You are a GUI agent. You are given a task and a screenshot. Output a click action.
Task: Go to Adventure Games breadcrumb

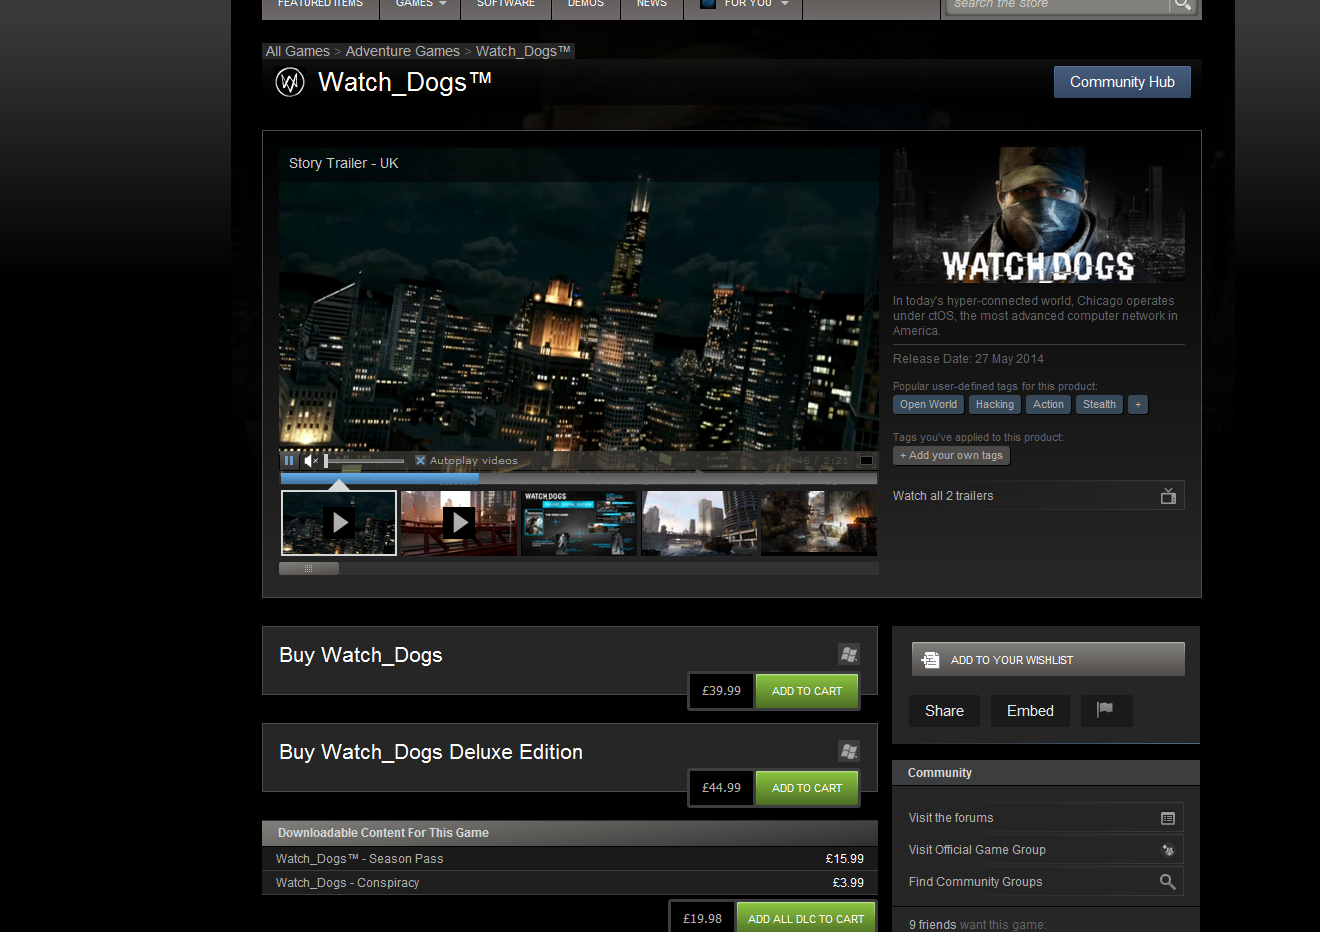[403, 51]
